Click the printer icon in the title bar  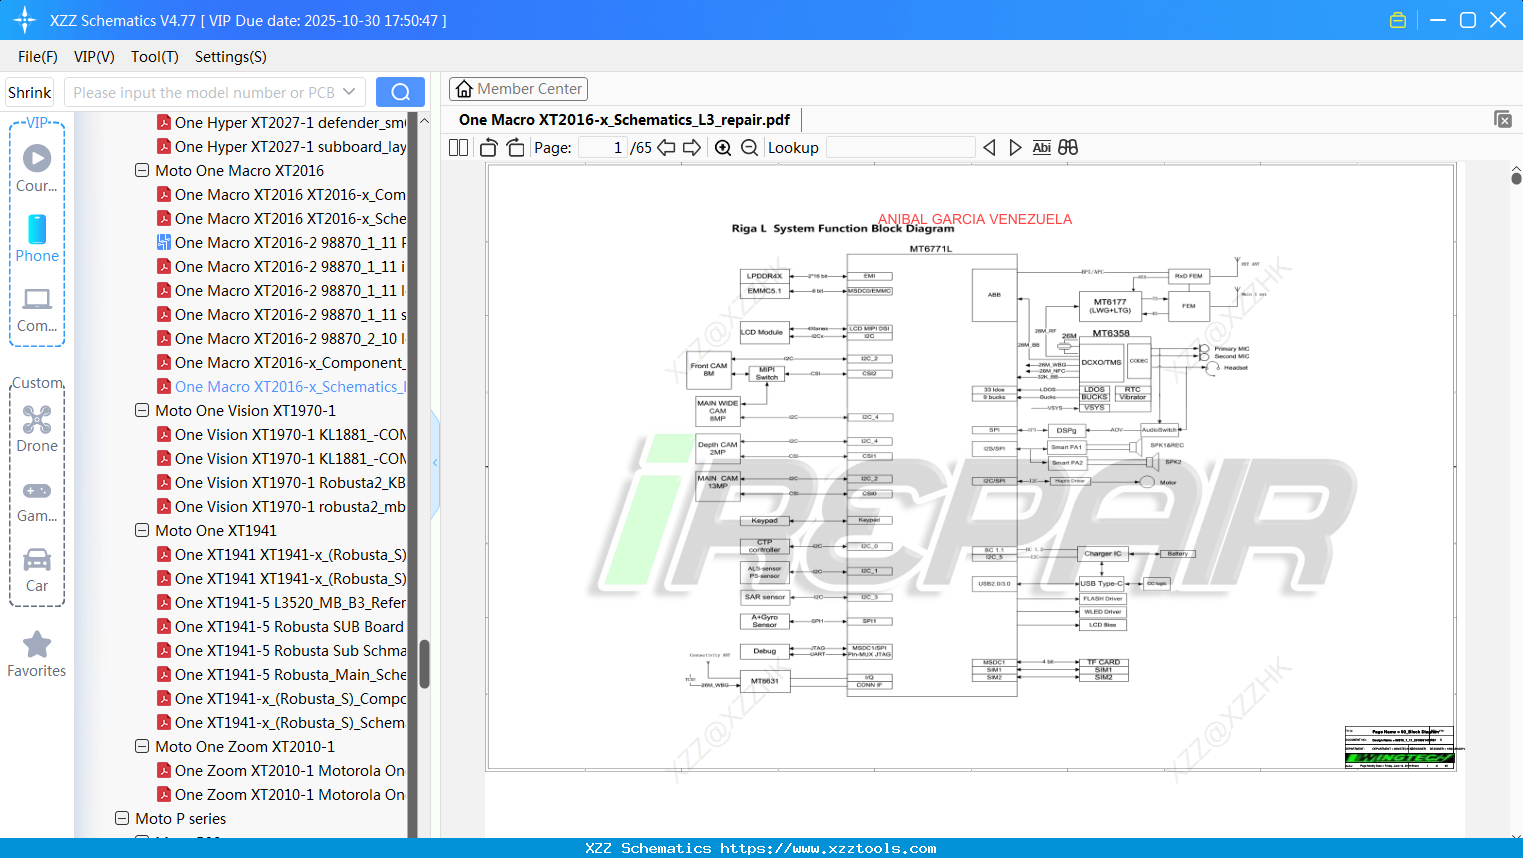tap(1397, 19)
